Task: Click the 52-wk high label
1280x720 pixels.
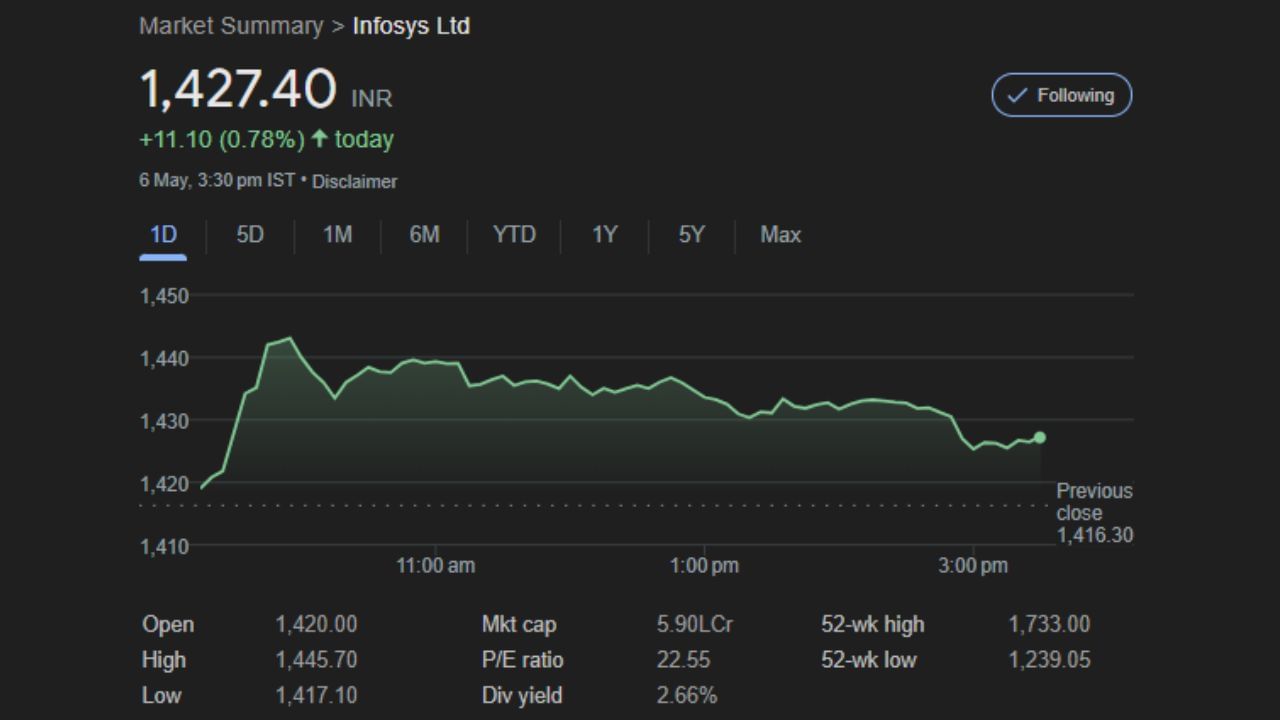Action: click(x=873, y=624)
